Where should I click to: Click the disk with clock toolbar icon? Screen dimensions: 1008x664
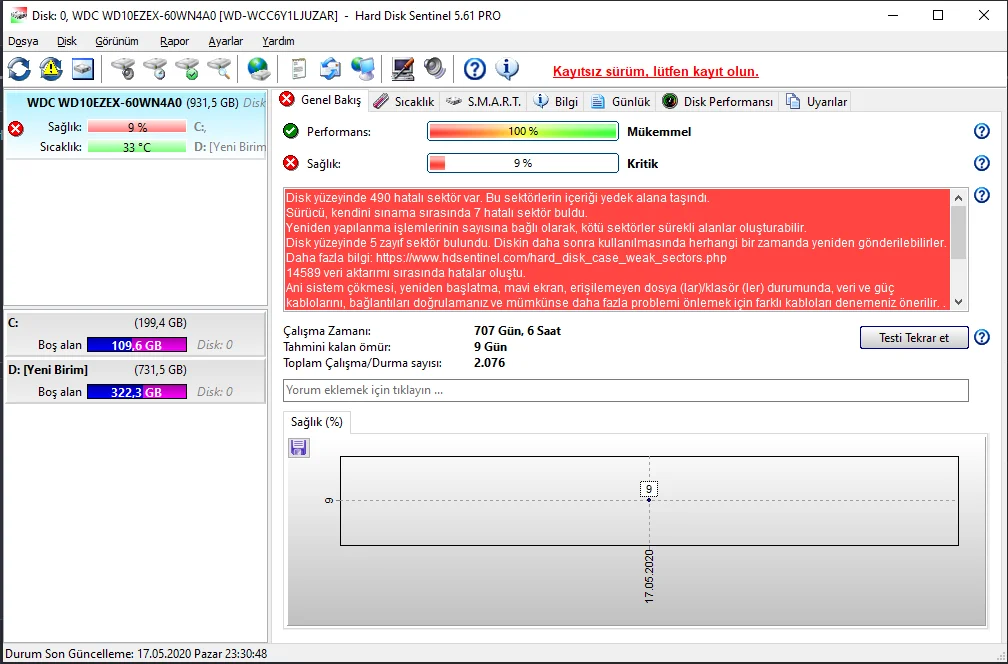[x=155, y=68]
